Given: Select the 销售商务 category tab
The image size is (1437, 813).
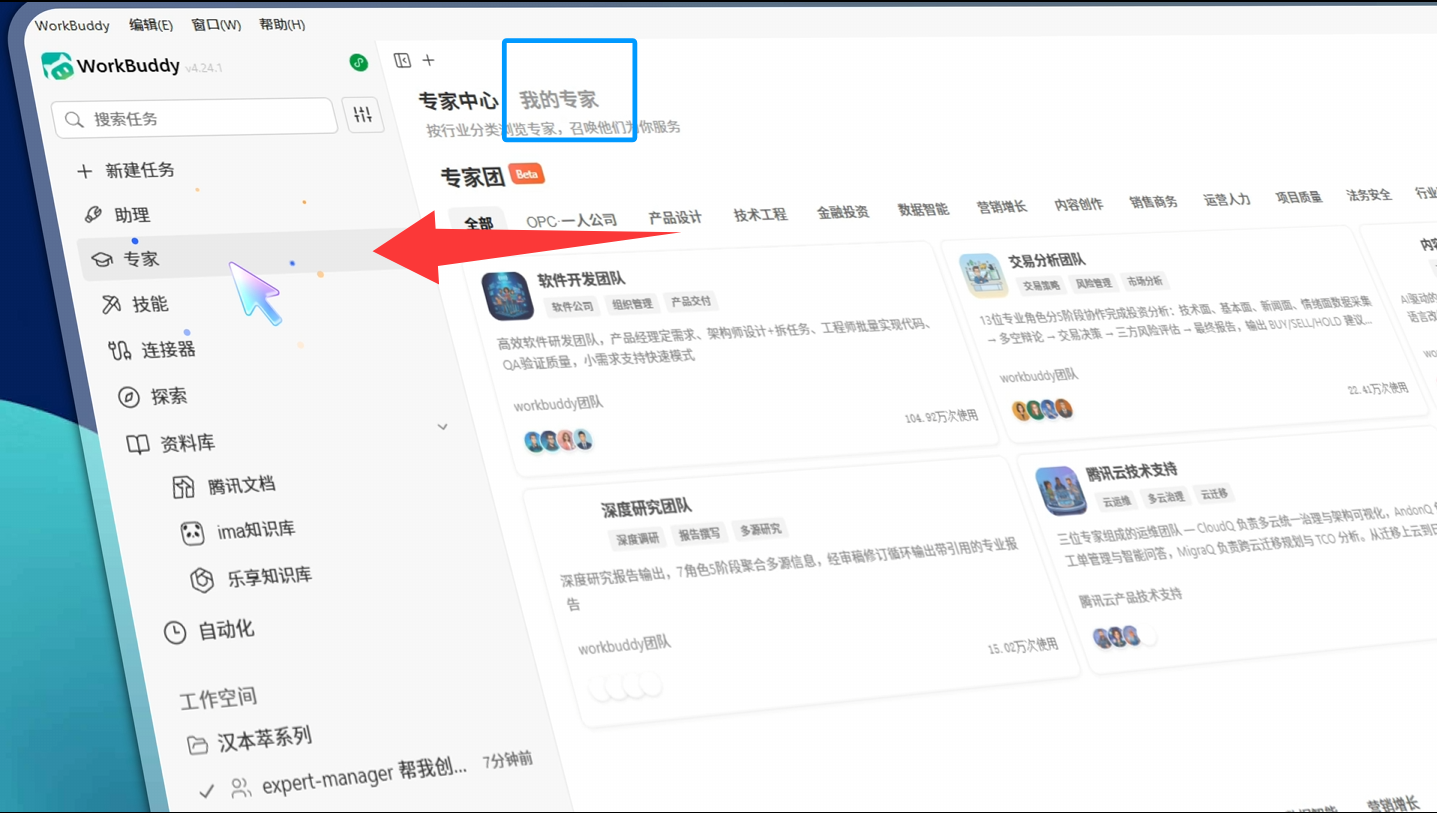Looking at the screenshot, I should 1153,201.
